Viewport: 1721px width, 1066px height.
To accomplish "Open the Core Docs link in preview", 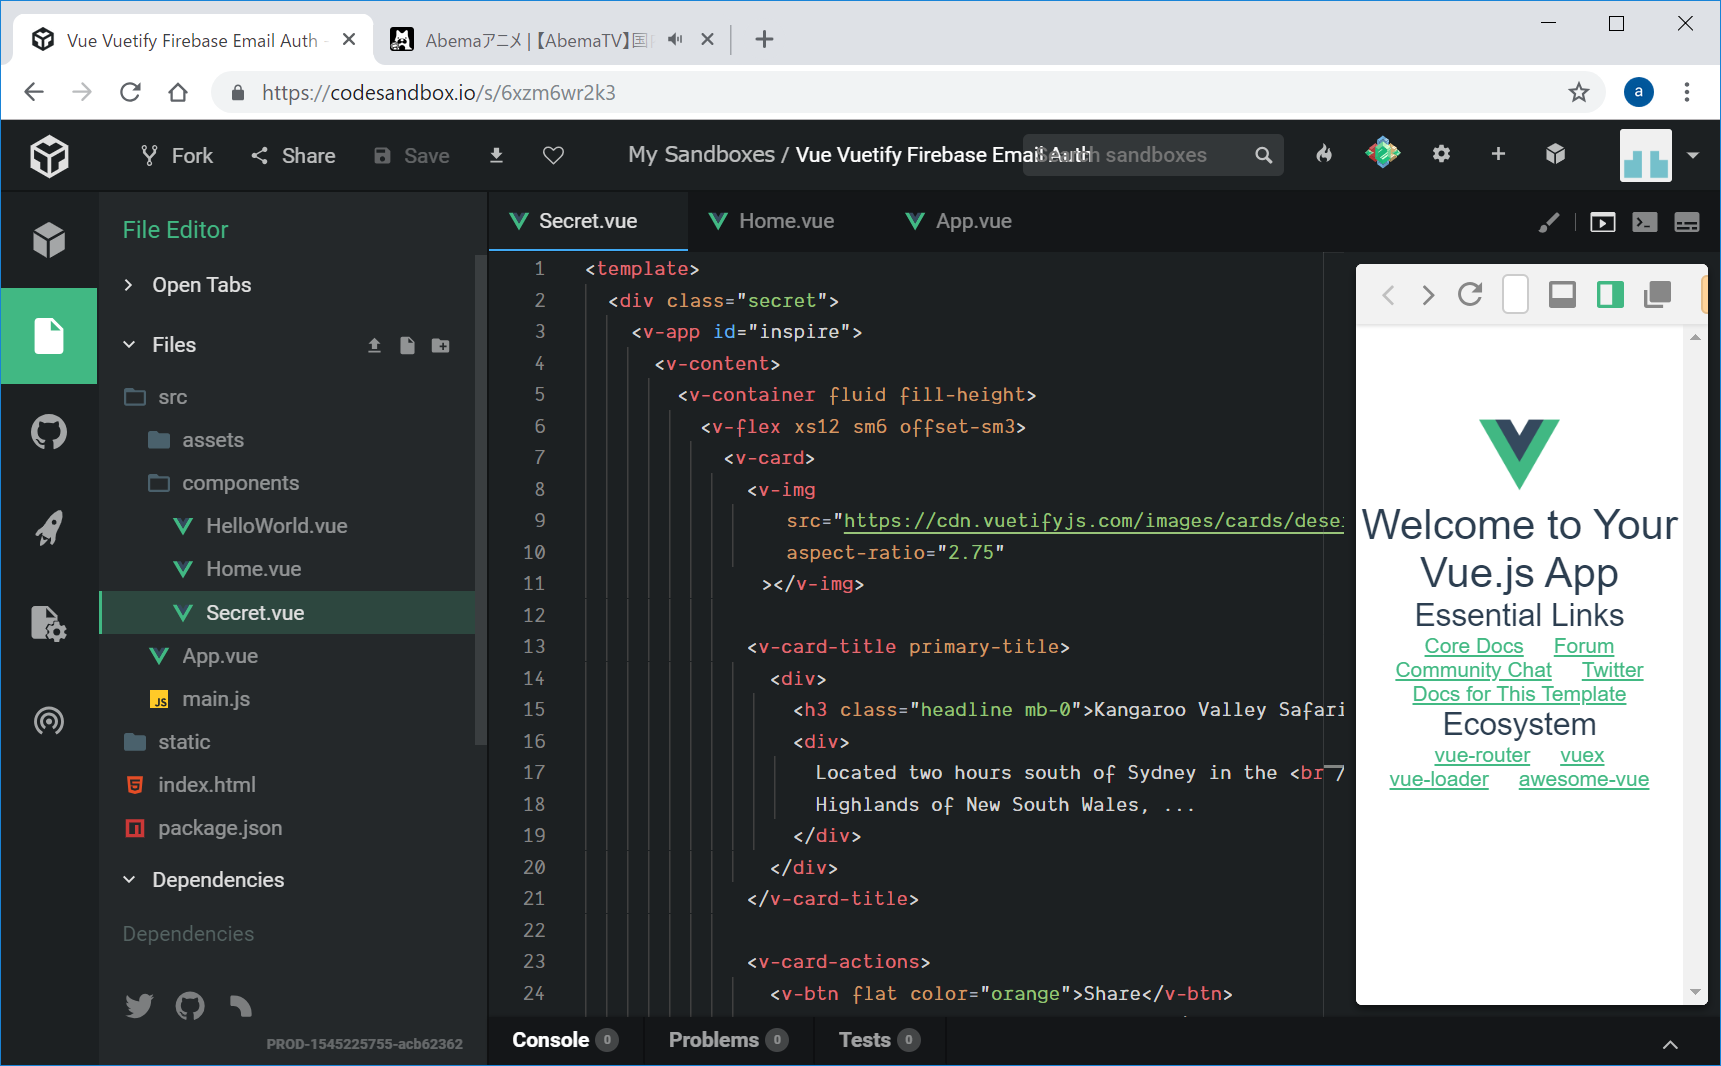I will [1473, 646].
